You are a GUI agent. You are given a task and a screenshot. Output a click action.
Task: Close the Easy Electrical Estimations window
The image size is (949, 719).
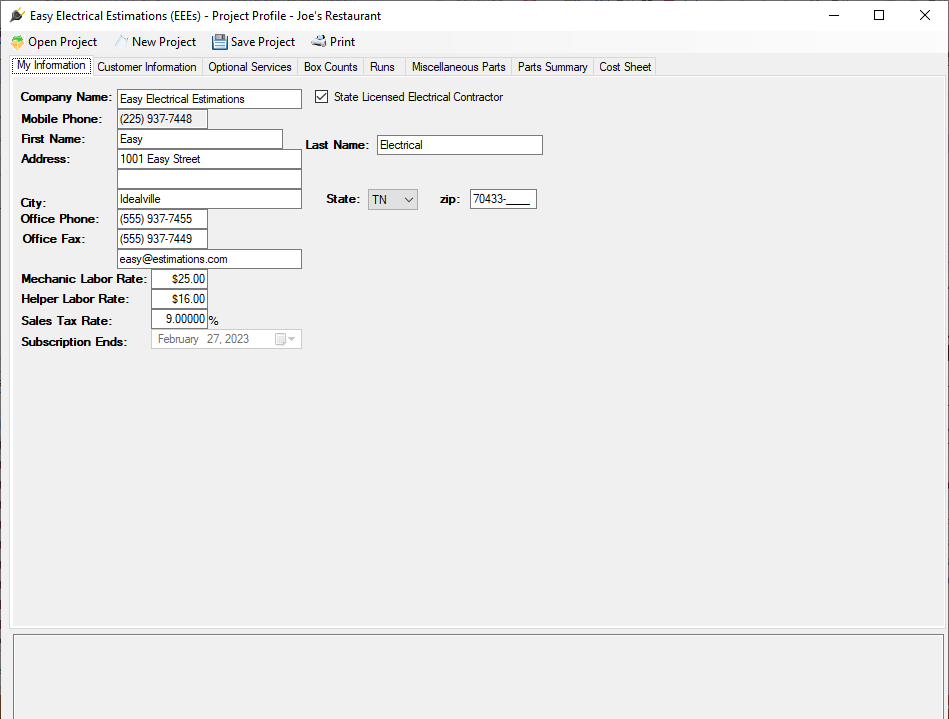[x=925, y=15]
